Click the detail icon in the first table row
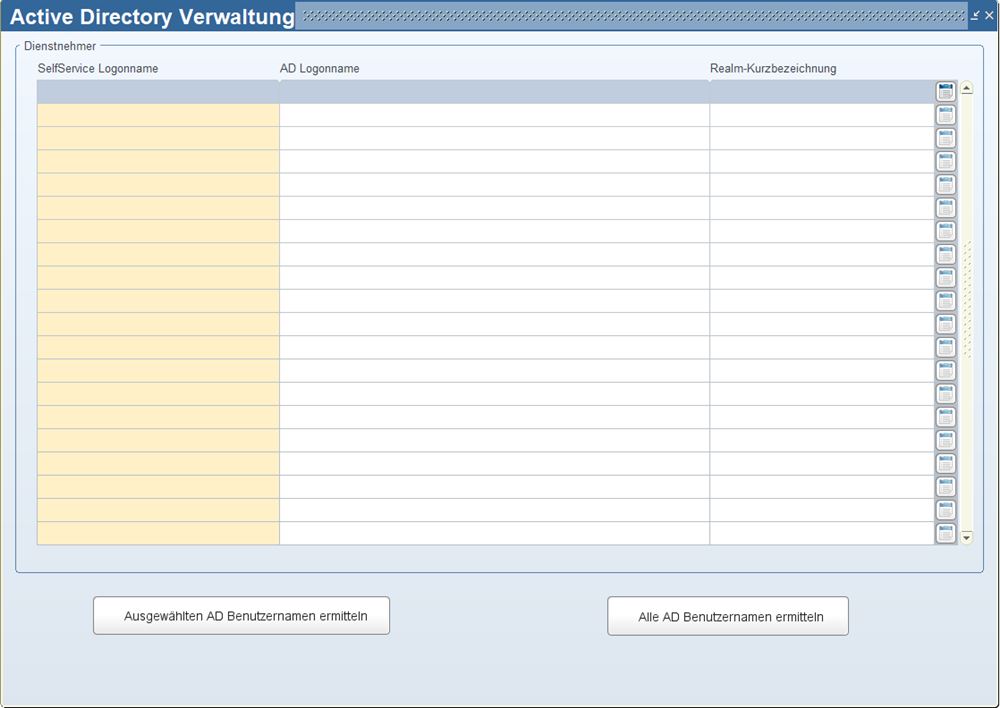 [x=945, y=92]
